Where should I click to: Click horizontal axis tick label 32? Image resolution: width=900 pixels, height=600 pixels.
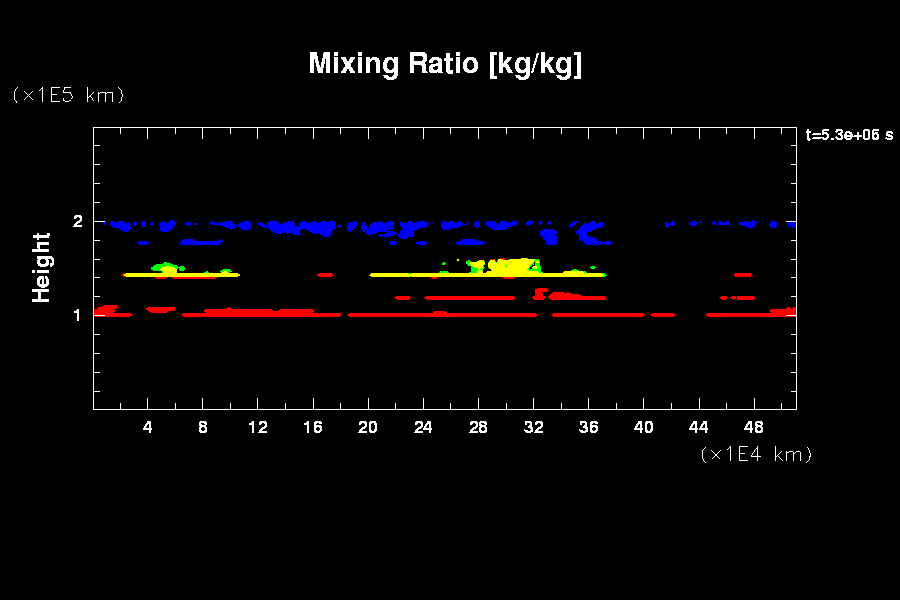(x=533, y=427)
